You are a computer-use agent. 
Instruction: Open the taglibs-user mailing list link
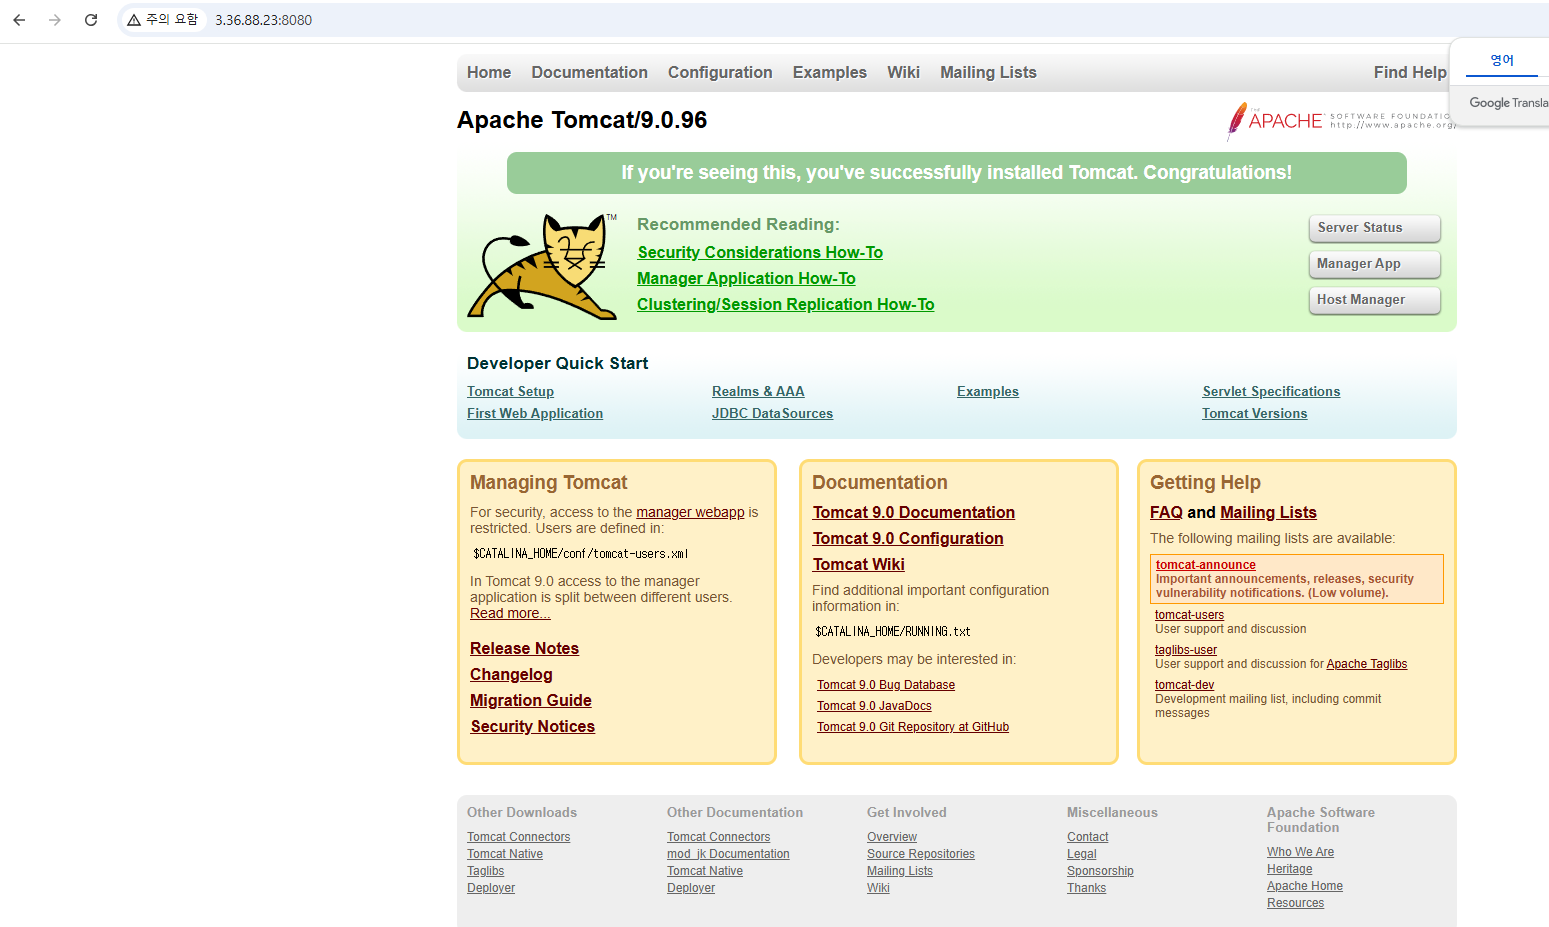point(1186,650)
